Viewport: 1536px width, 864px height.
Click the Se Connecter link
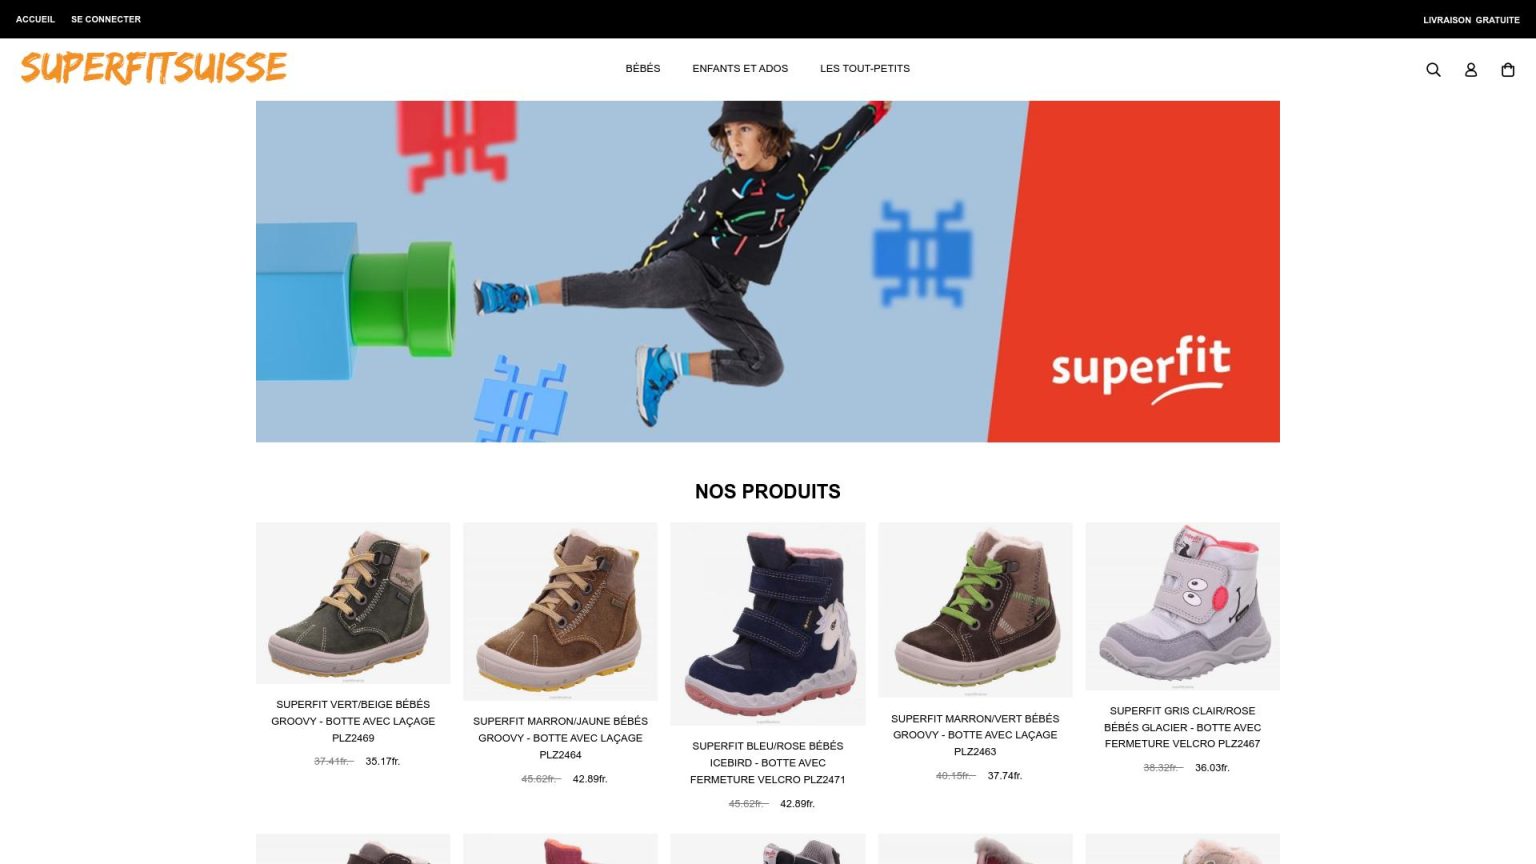(x=106, y=19)
